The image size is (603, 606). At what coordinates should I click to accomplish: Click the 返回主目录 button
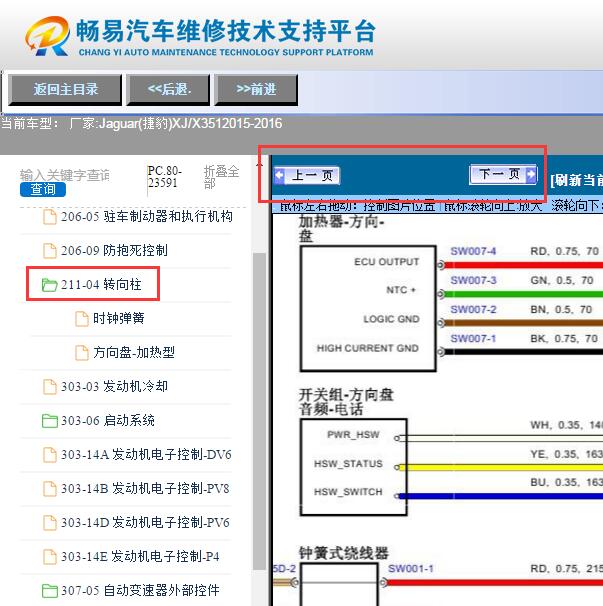click(x=65, y=90)
